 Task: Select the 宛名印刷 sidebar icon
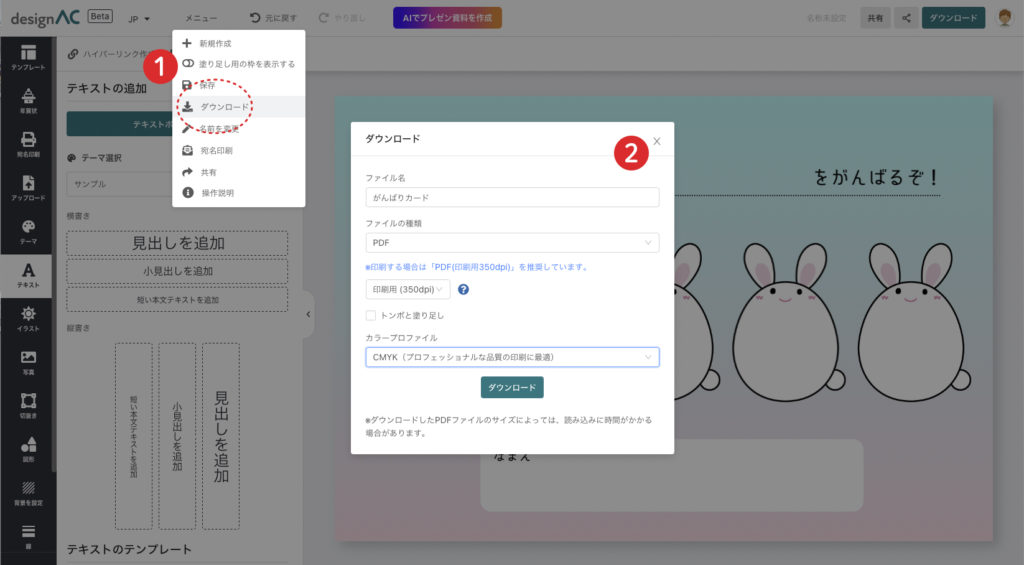tap(28, 146)
